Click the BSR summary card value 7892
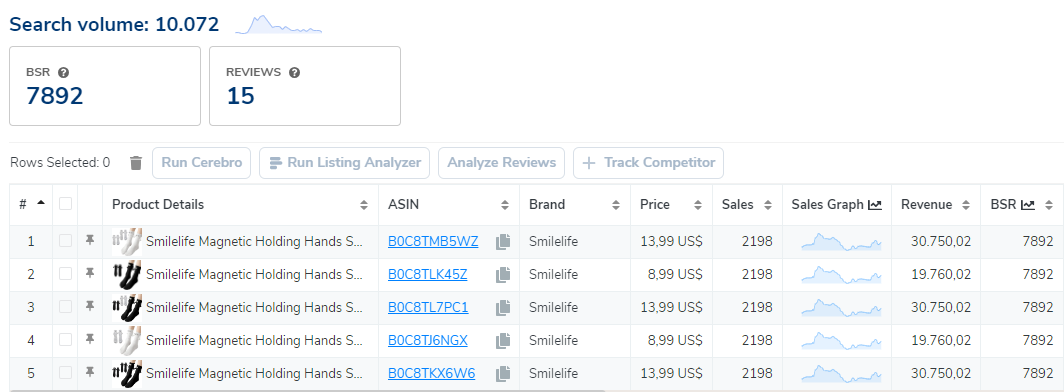1064x392 pixels. coord(54,96)
